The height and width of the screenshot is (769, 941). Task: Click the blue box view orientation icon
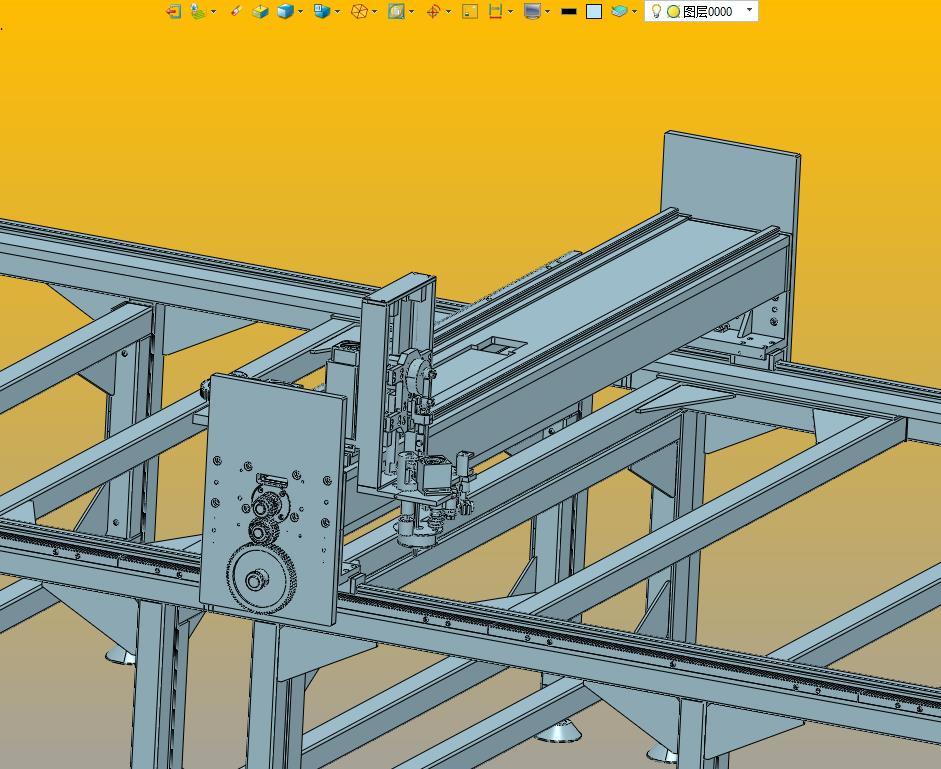(x=322, y=11)
